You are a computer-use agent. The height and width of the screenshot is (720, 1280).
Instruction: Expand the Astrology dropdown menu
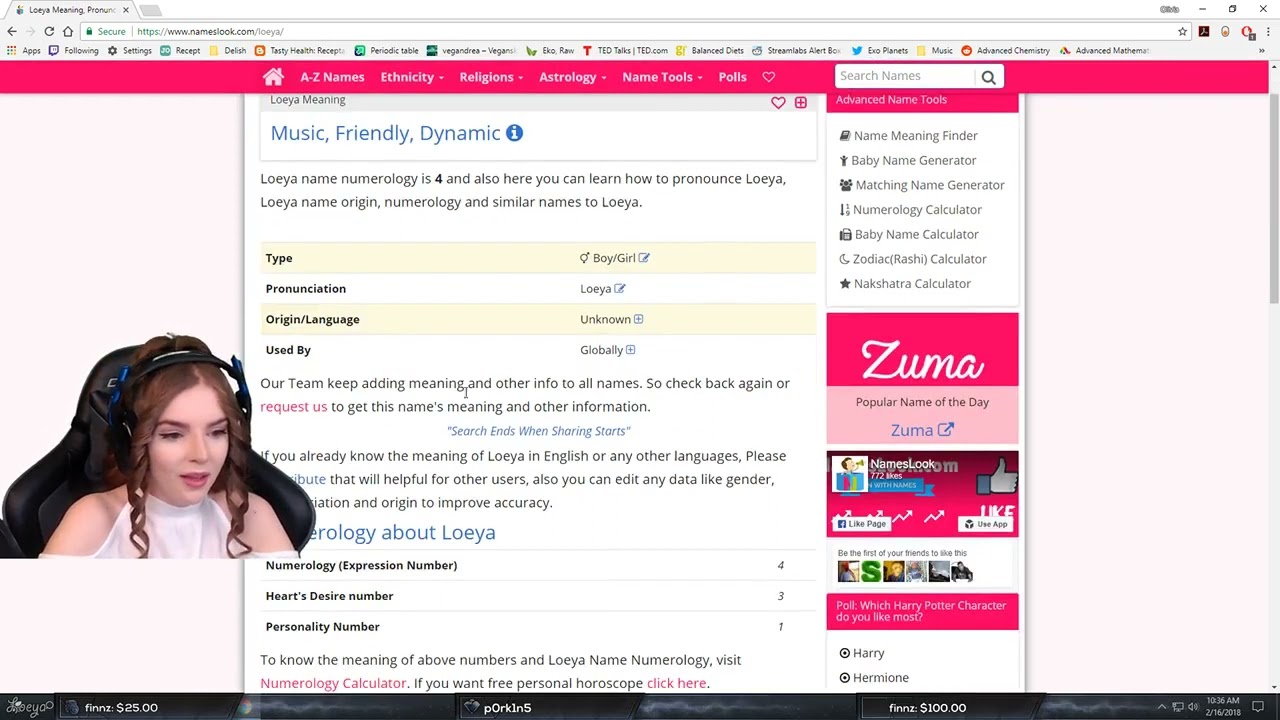tap(573, 77)
